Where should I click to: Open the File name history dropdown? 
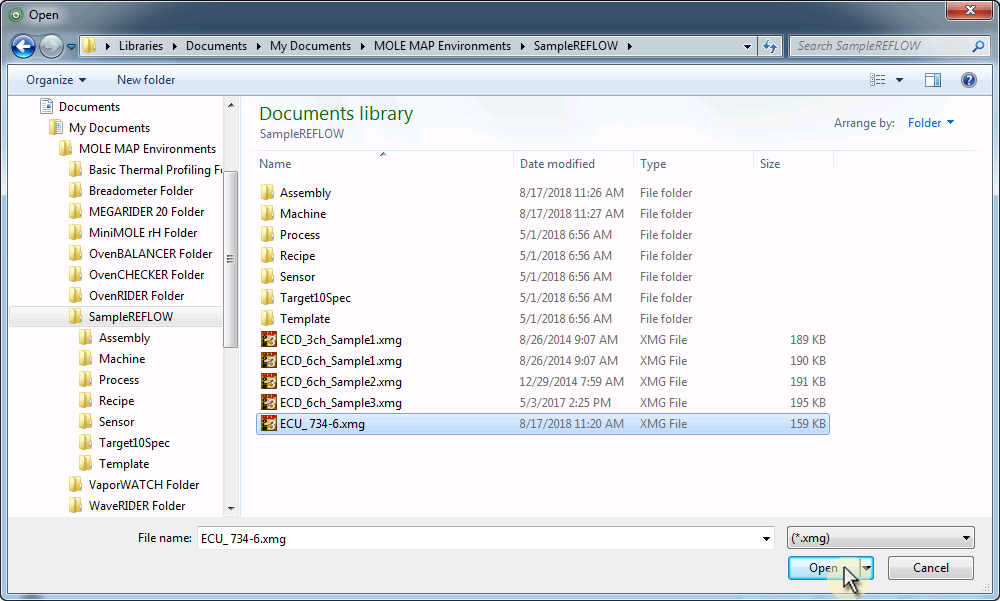coord(766,538)
